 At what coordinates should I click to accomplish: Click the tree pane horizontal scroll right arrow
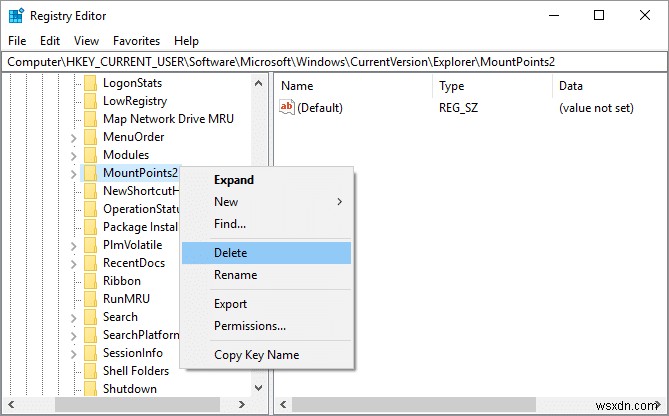point(241,404)
